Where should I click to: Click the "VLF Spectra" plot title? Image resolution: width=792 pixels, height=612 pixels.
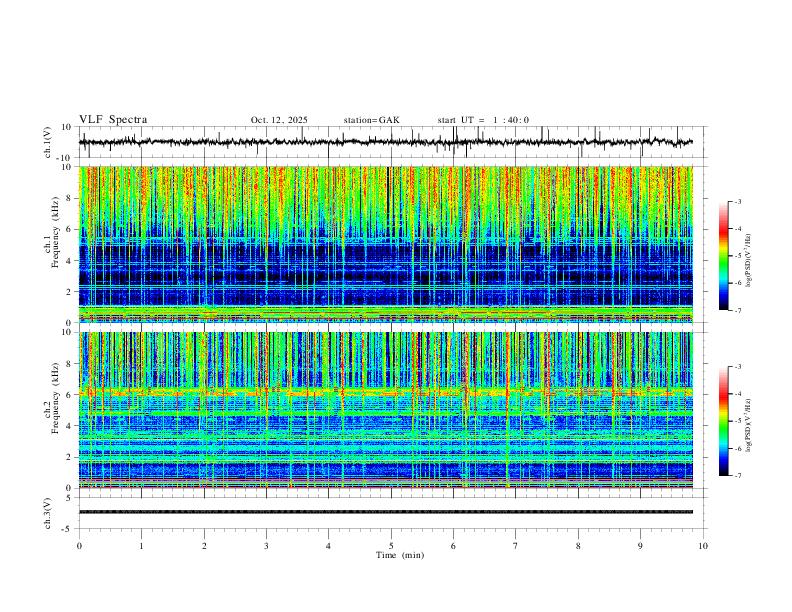113,120
